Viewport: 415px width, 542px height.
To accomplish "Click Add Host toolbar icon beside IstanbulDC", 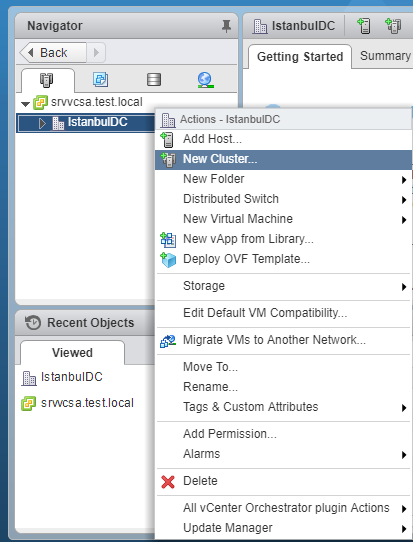I will pos(364,26).
